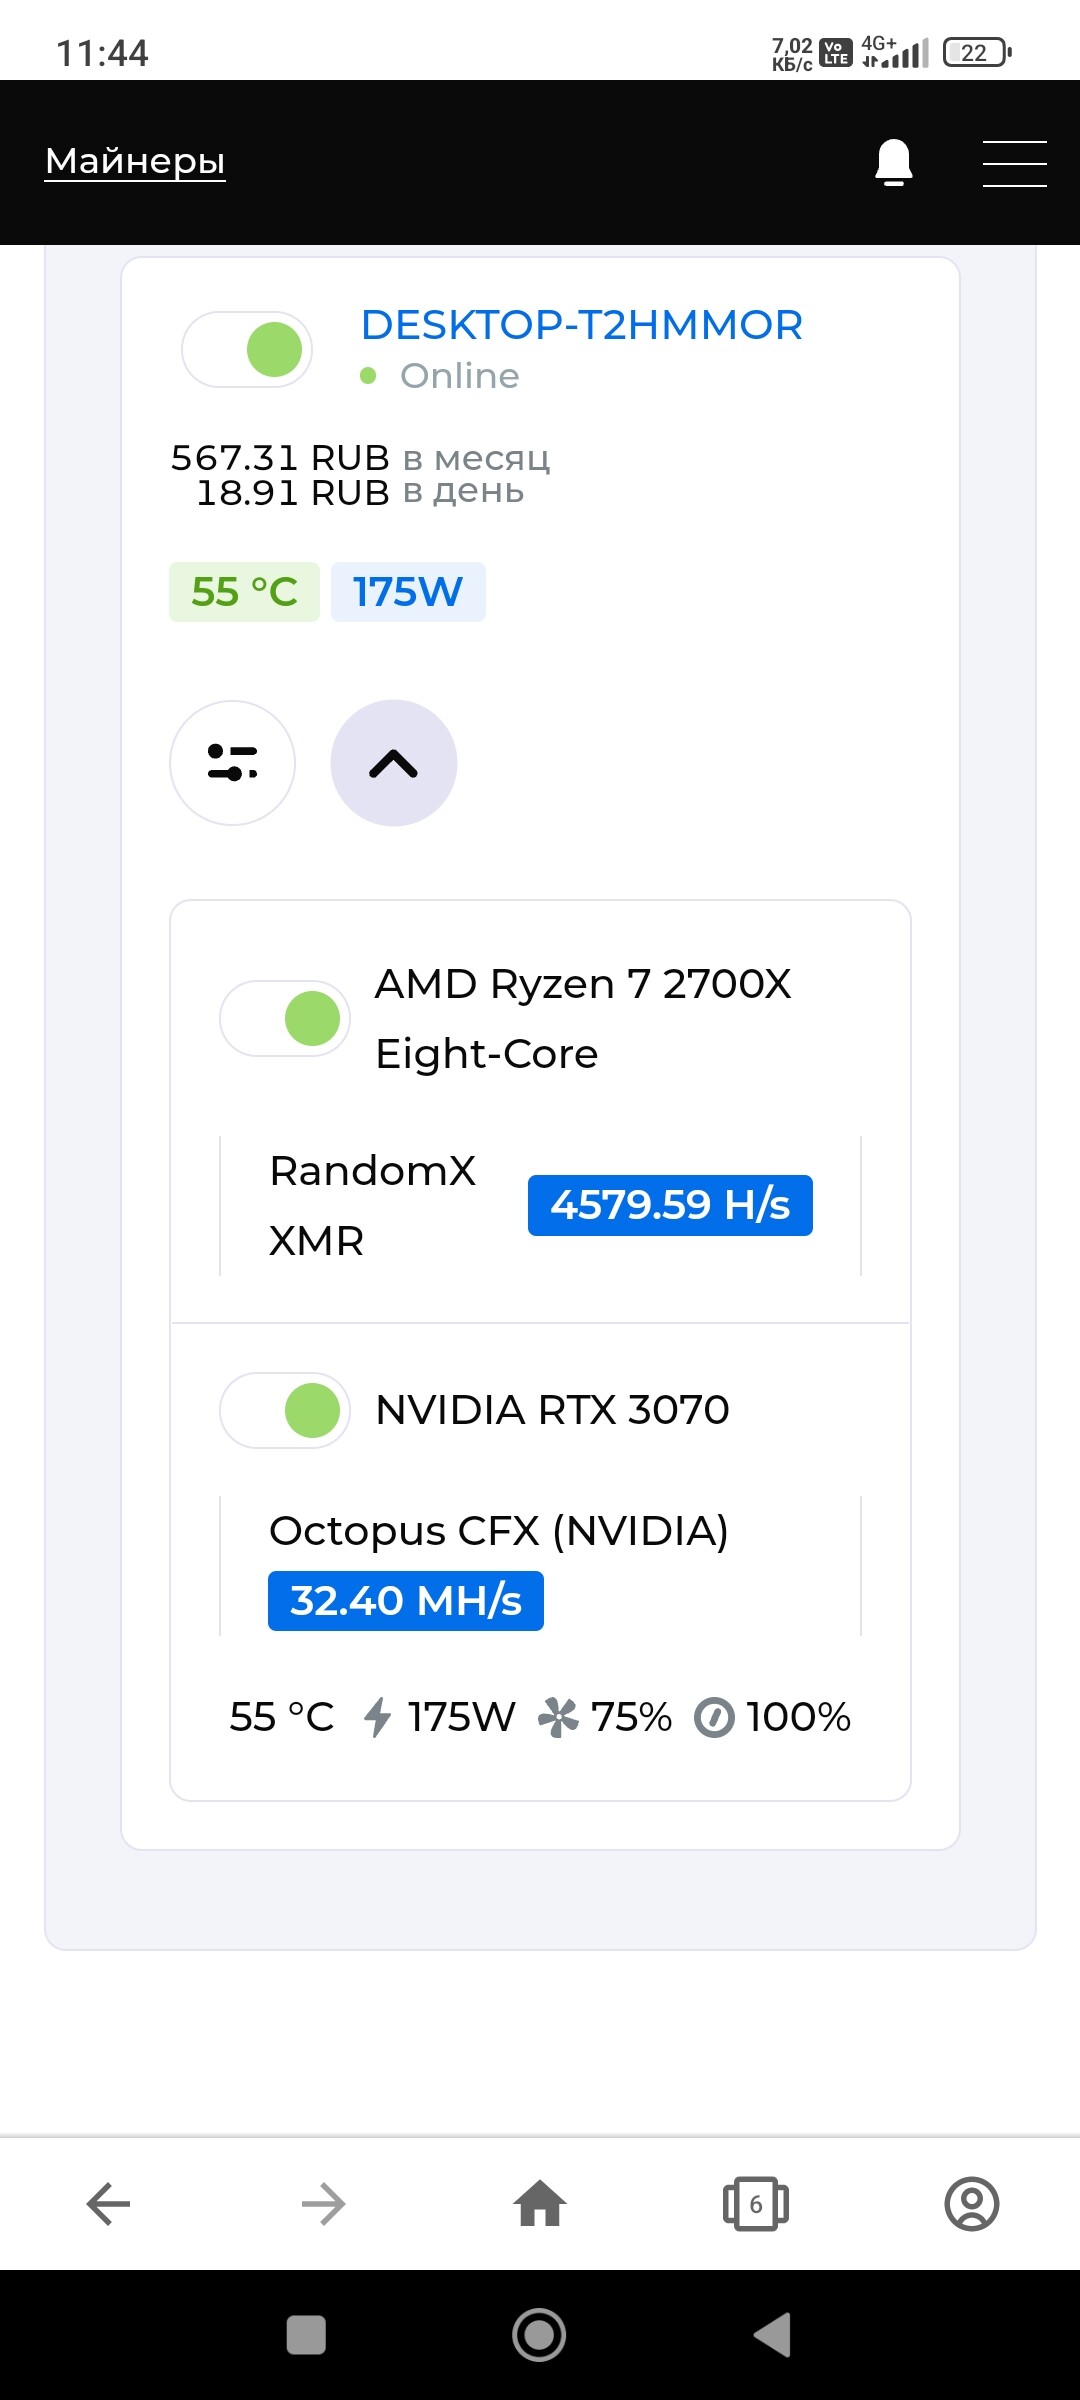Collapse the device list with chevron button
The width and height of the screenshot is (1080, 2400).
393,763
